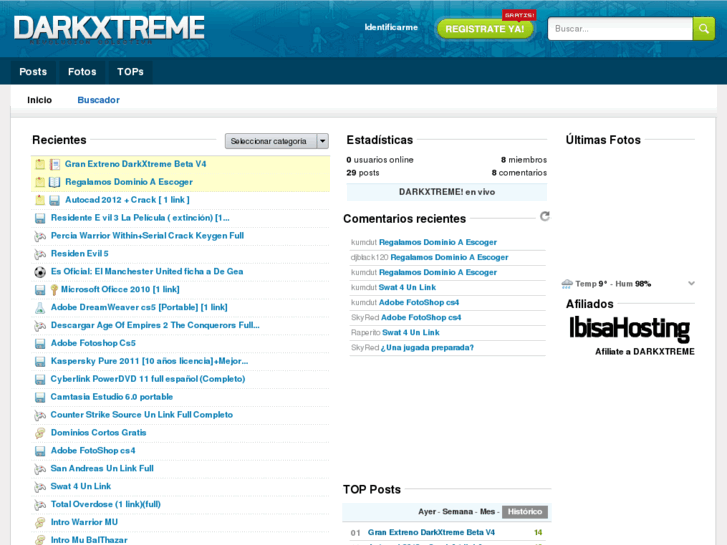Open Raperito's comment on Swat 4 Un Link
727x545 pixels.
411,333
